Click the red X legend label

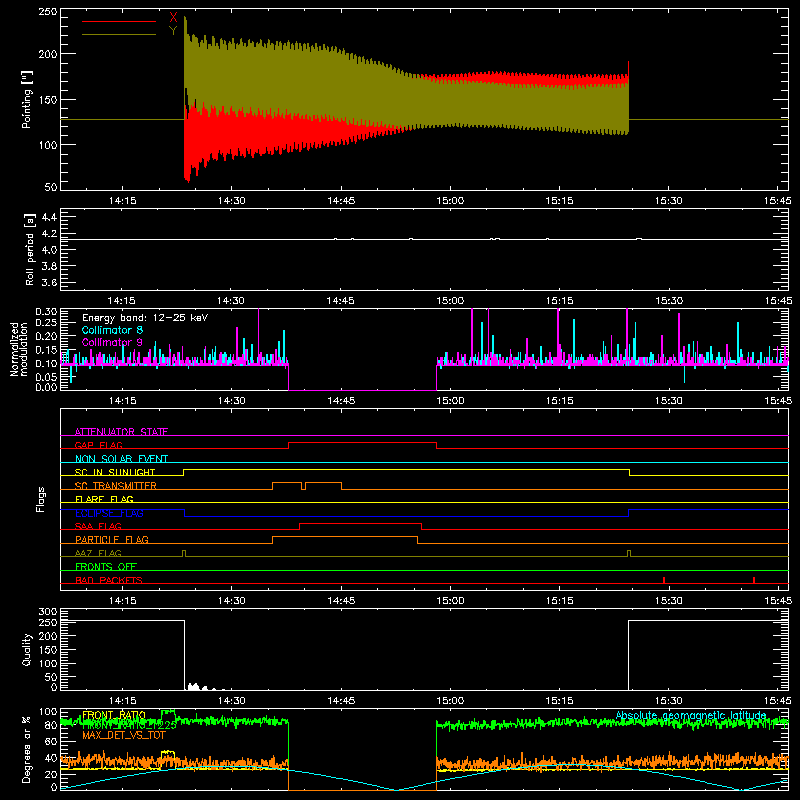click(173, 18)
